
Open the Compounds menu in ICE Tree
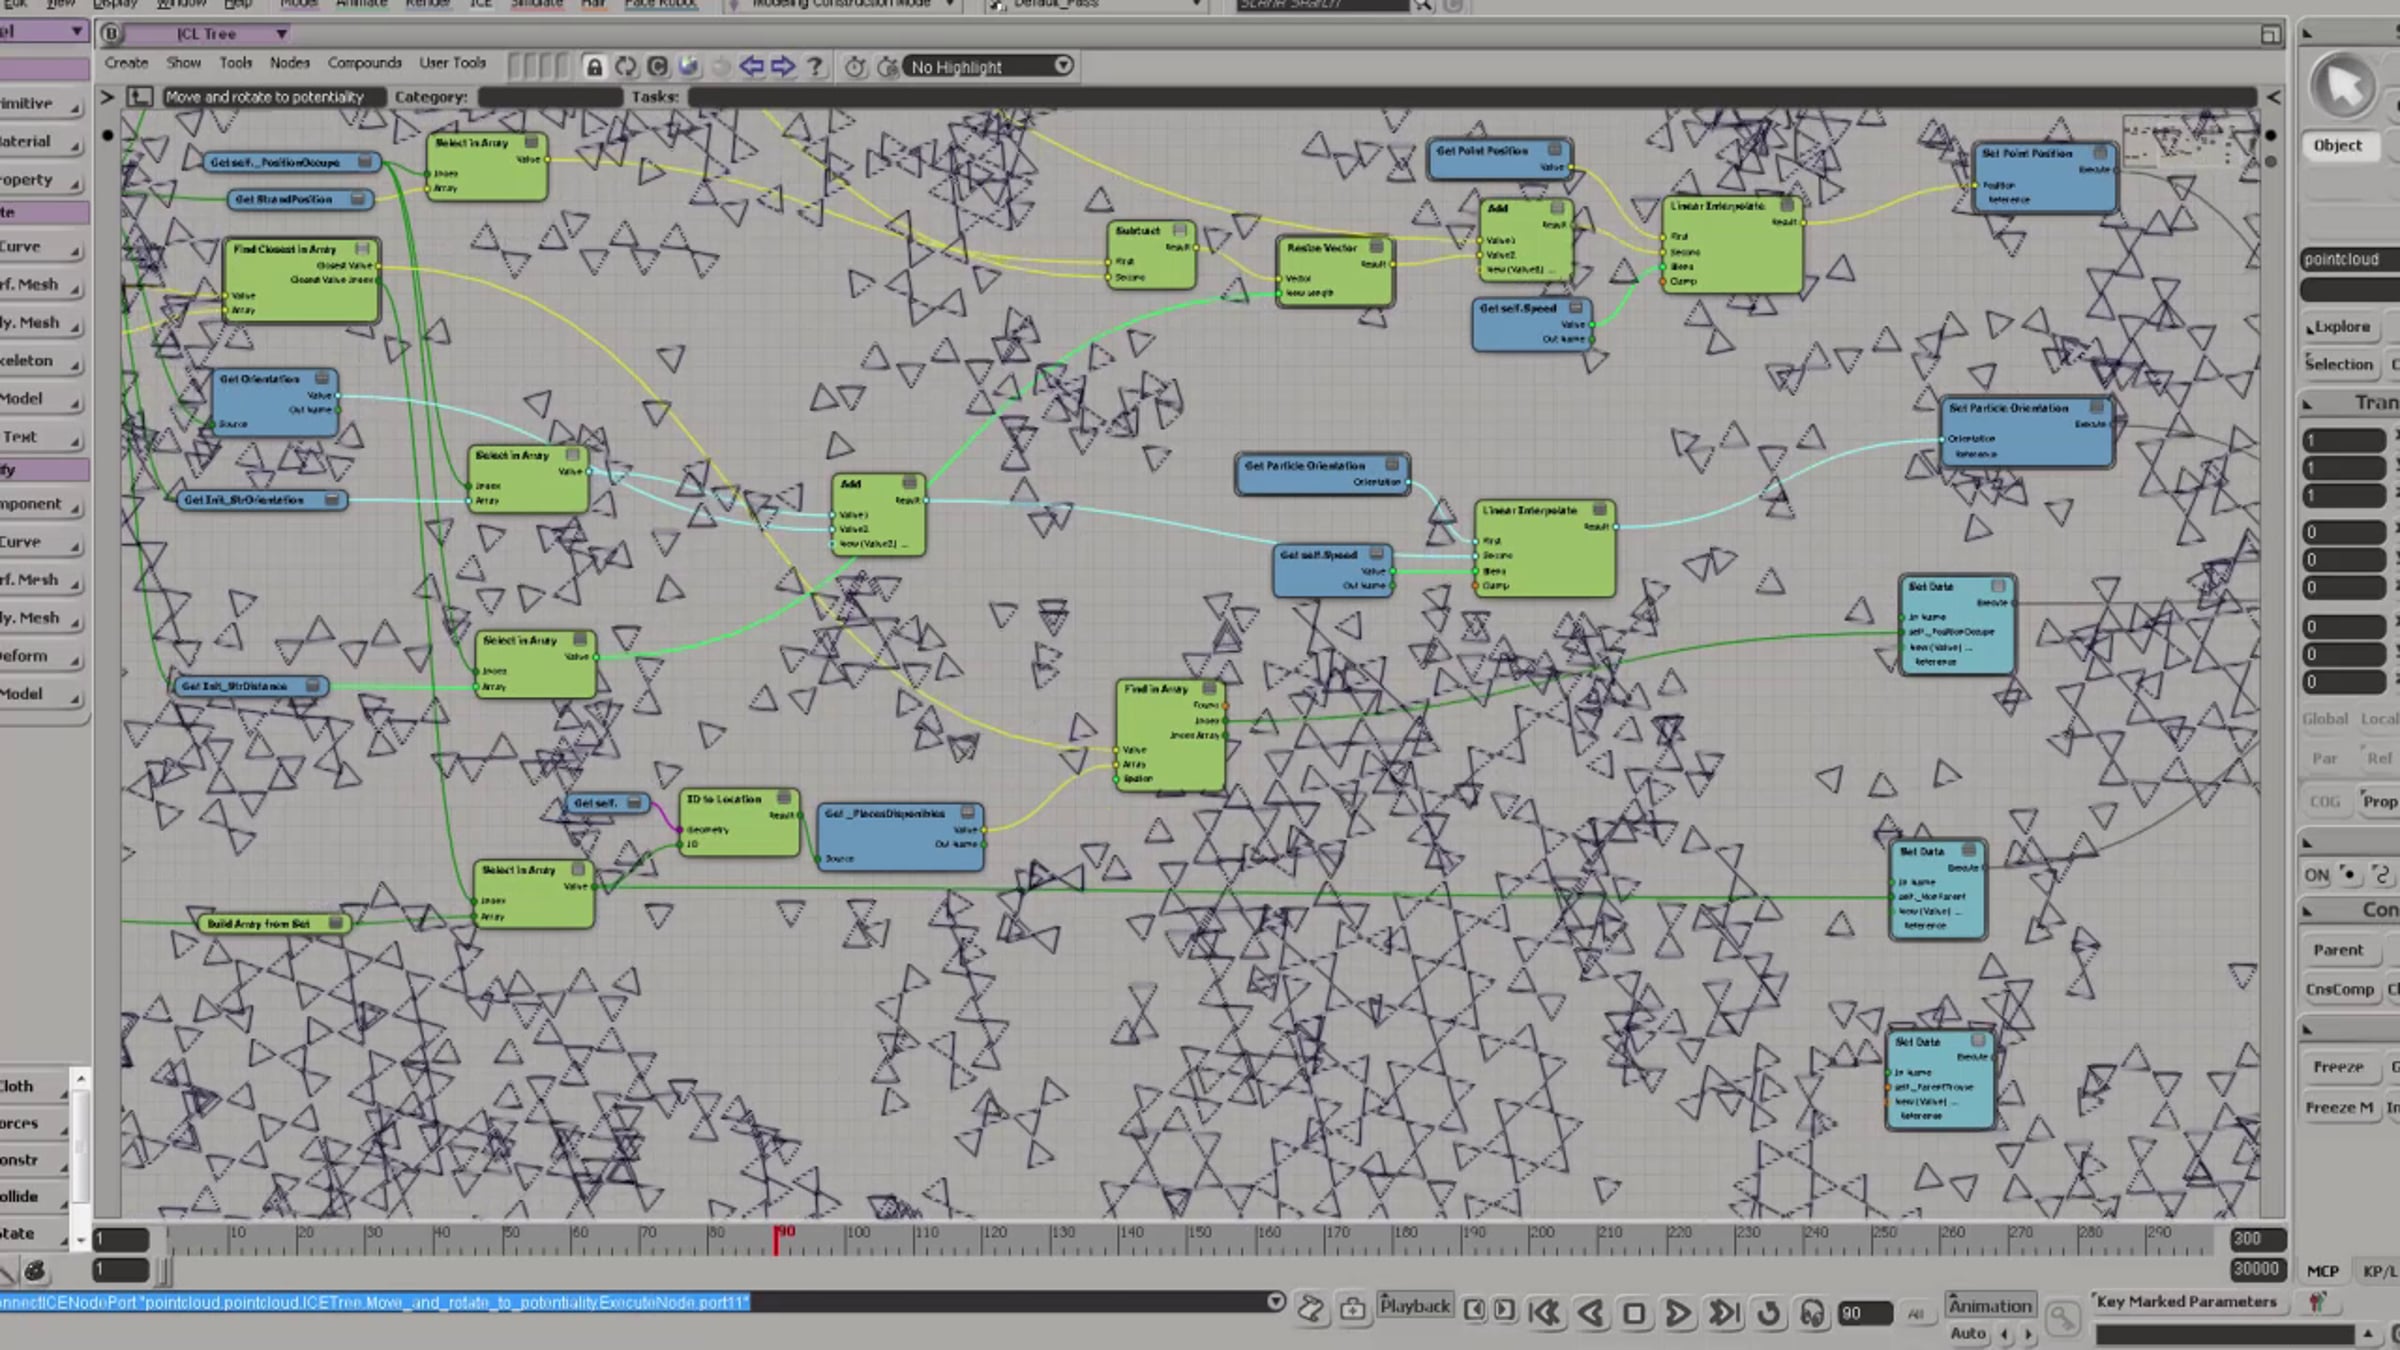tap(365, 63)
